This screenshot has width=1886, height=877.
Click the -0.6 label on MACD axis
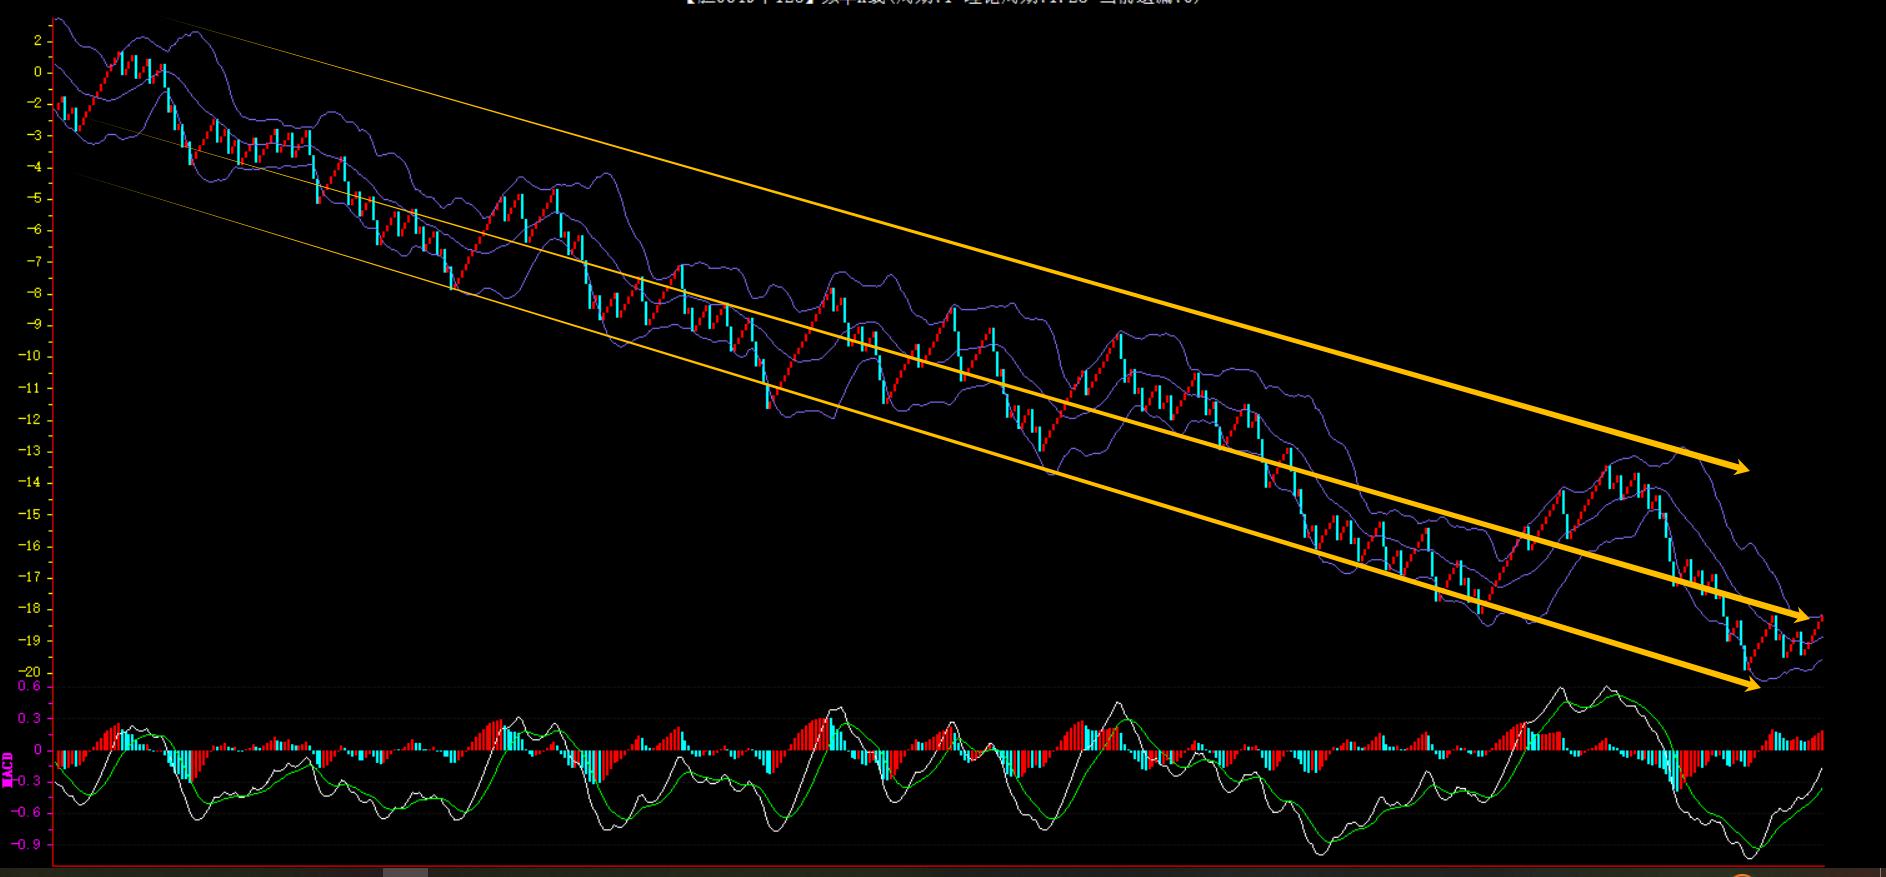(x=29, y=812)
